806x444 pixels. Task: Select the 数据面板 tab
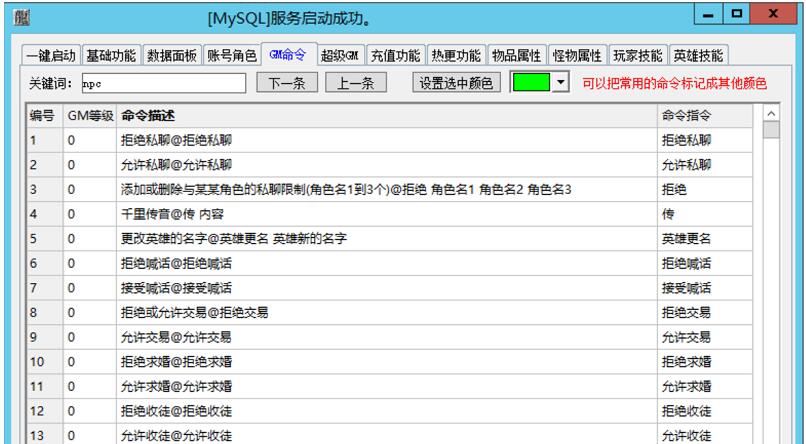[x=173, y=55]
